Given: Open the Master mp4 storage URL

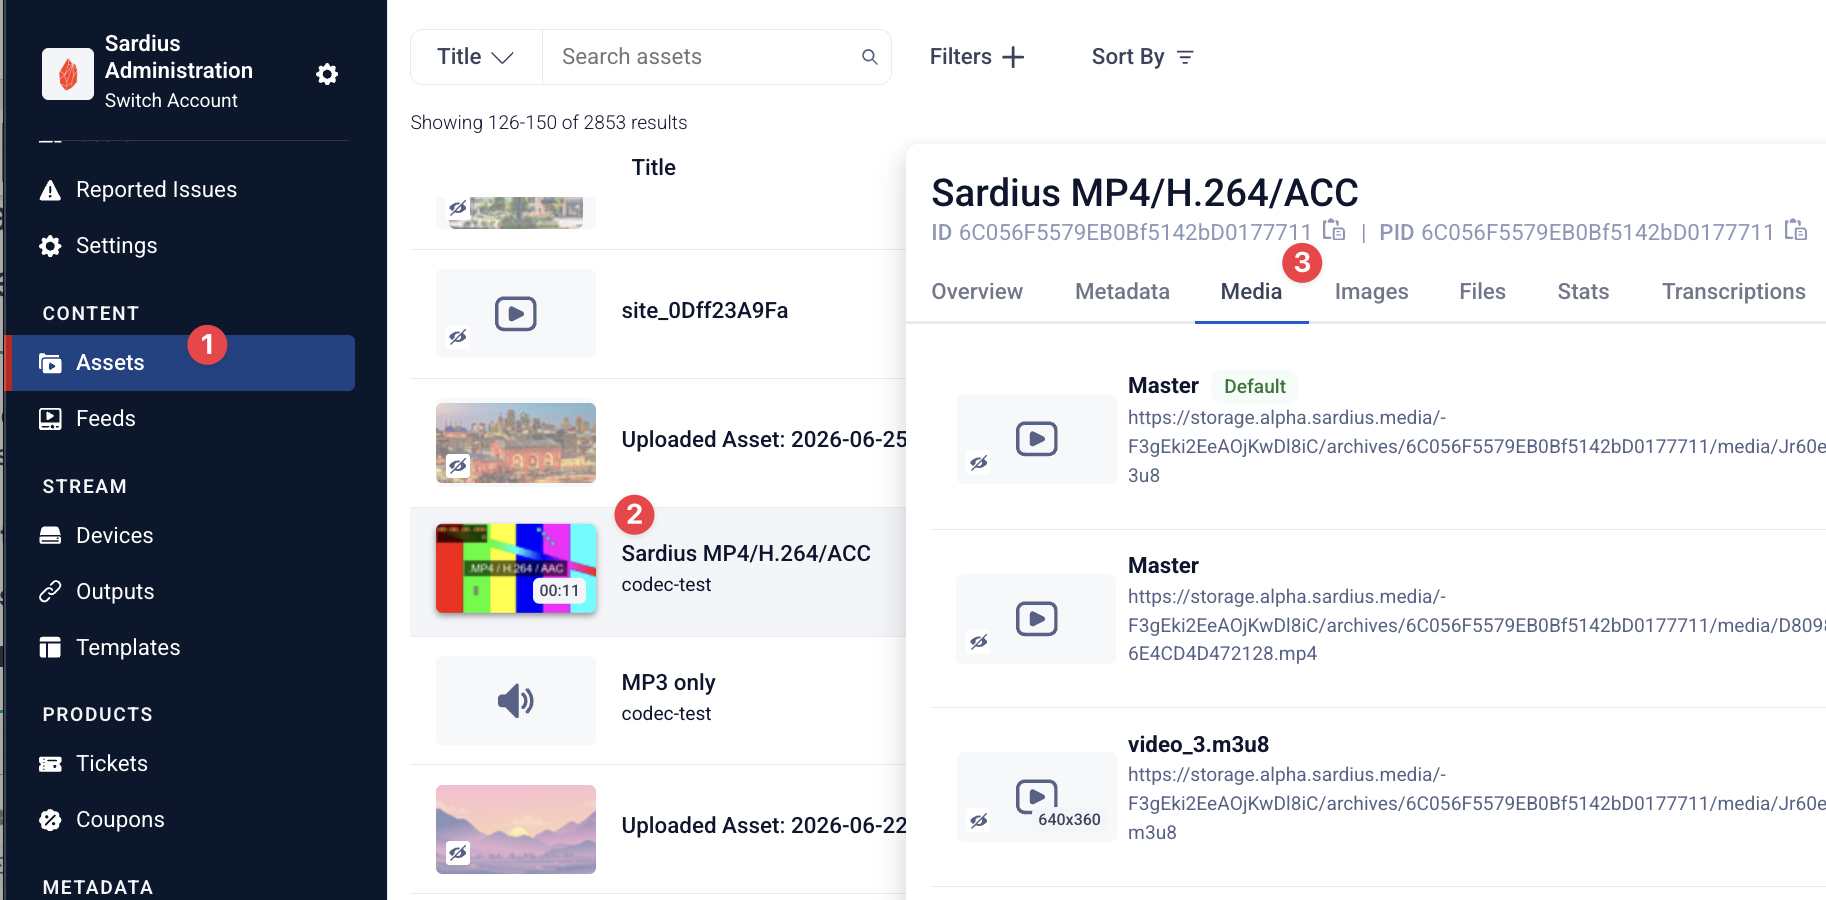Looking at the screenshot, I should 1477,625.
